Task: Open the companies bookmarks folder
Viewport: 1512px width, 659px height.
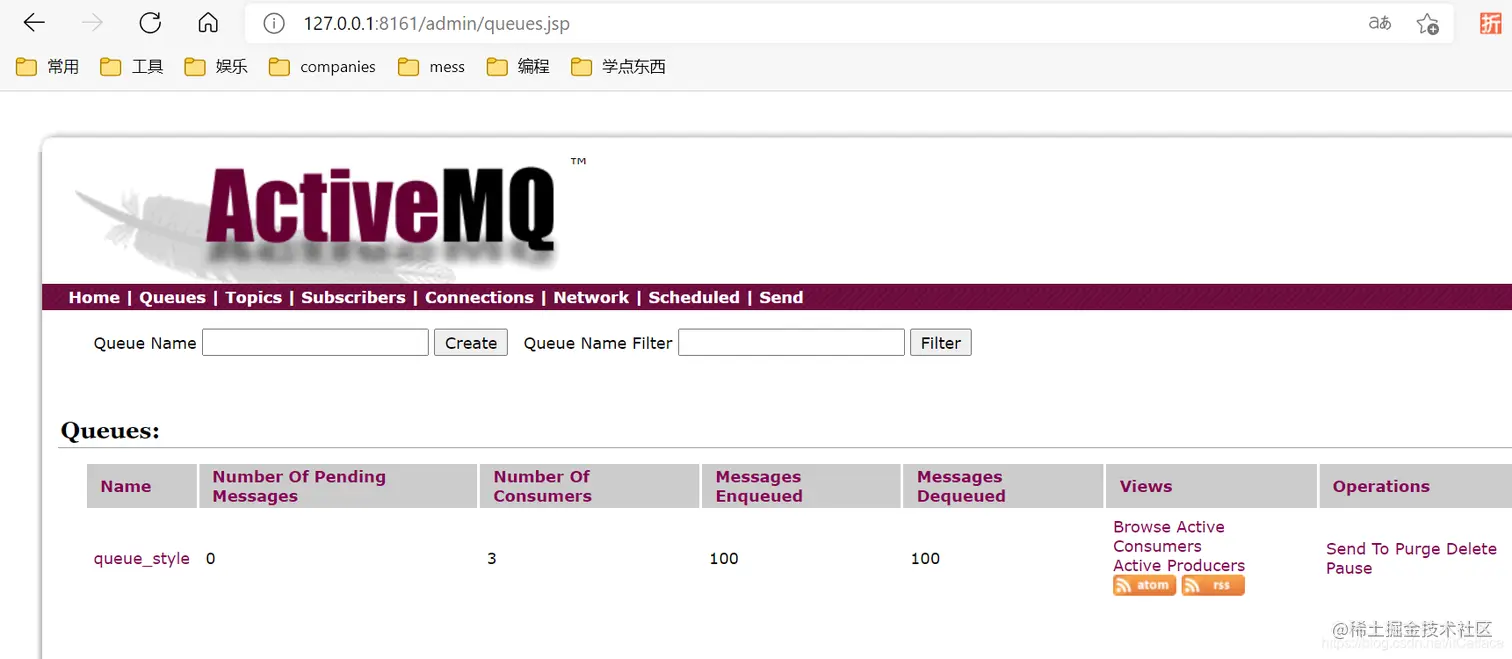Action: (x=322, y=67)
